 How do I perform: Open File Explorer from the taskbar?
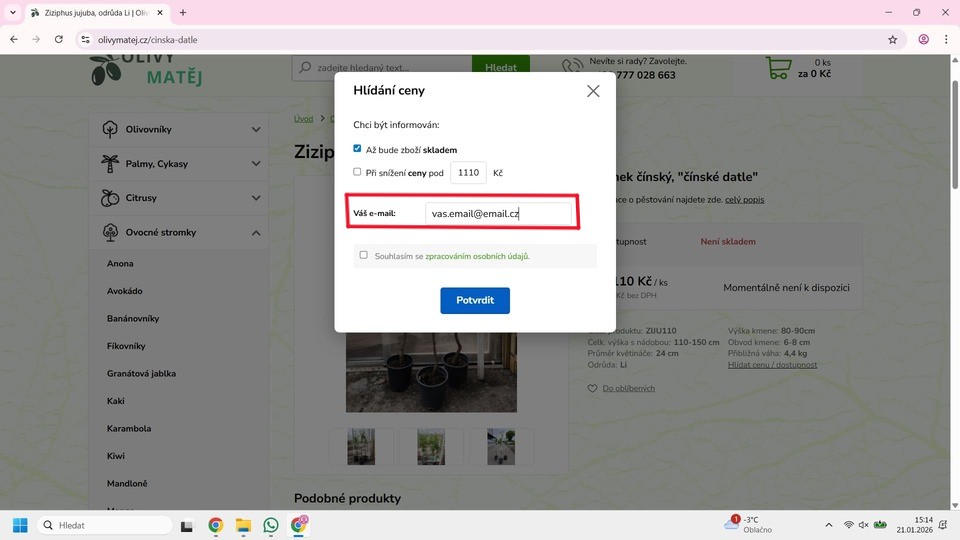click(243, 525)
